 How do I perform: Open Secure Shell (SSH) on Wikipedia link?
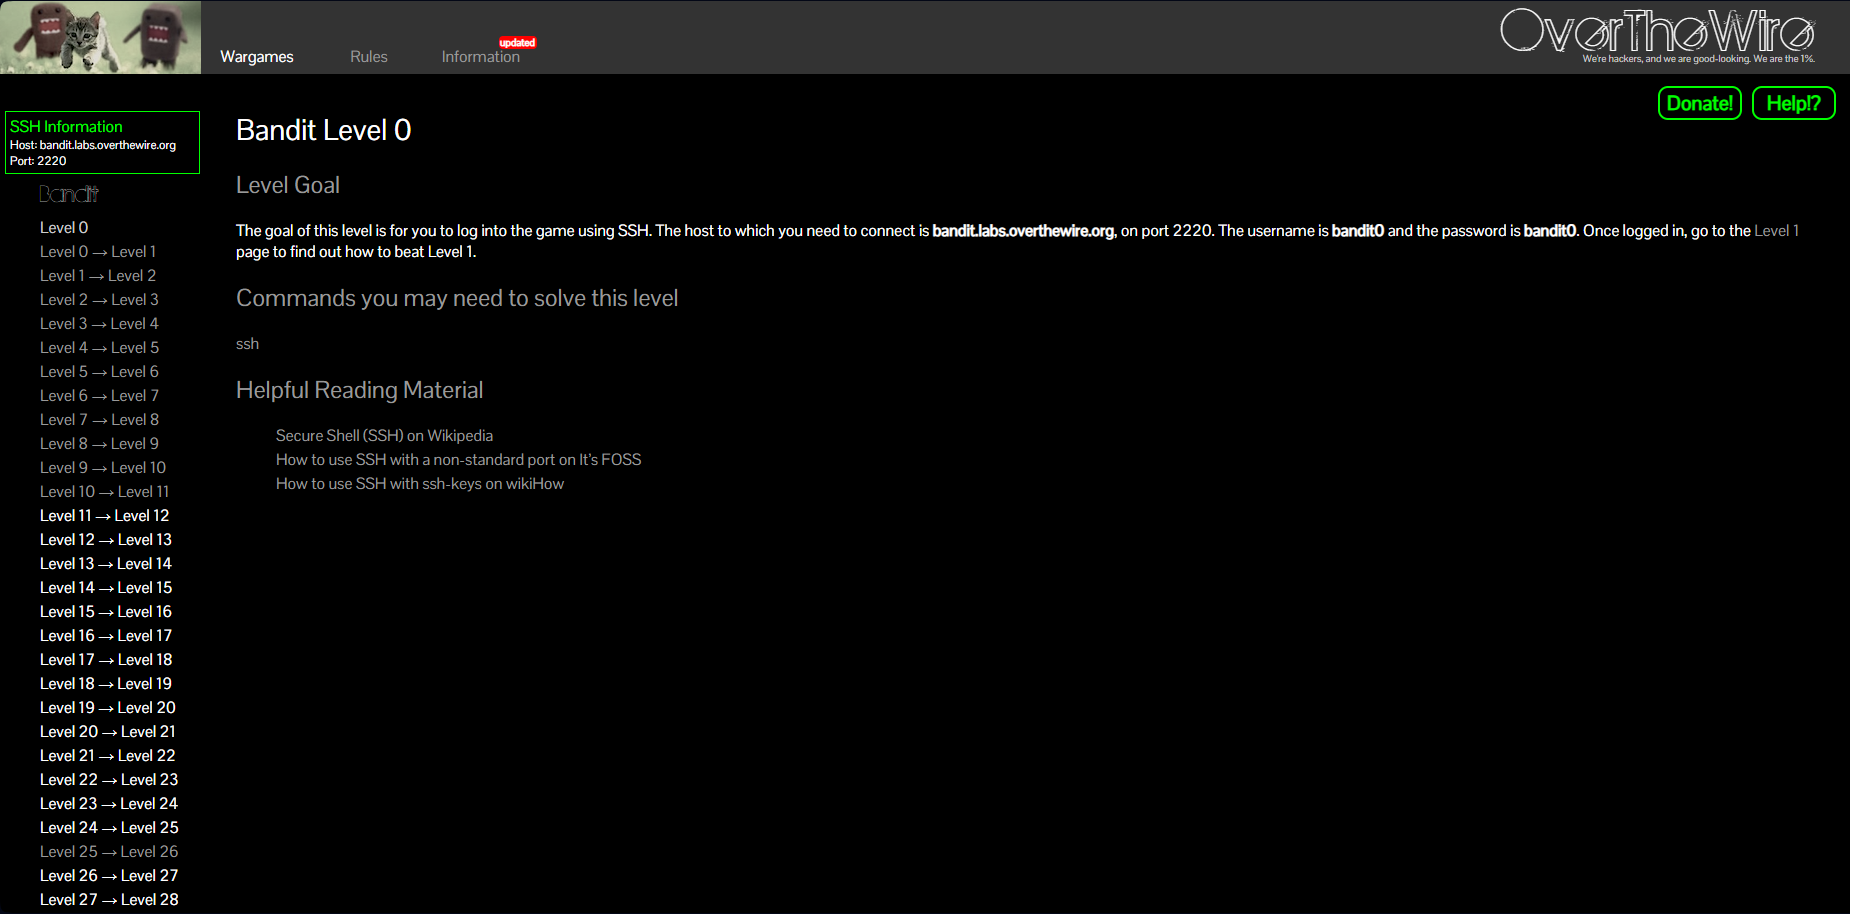coord(384,436)
